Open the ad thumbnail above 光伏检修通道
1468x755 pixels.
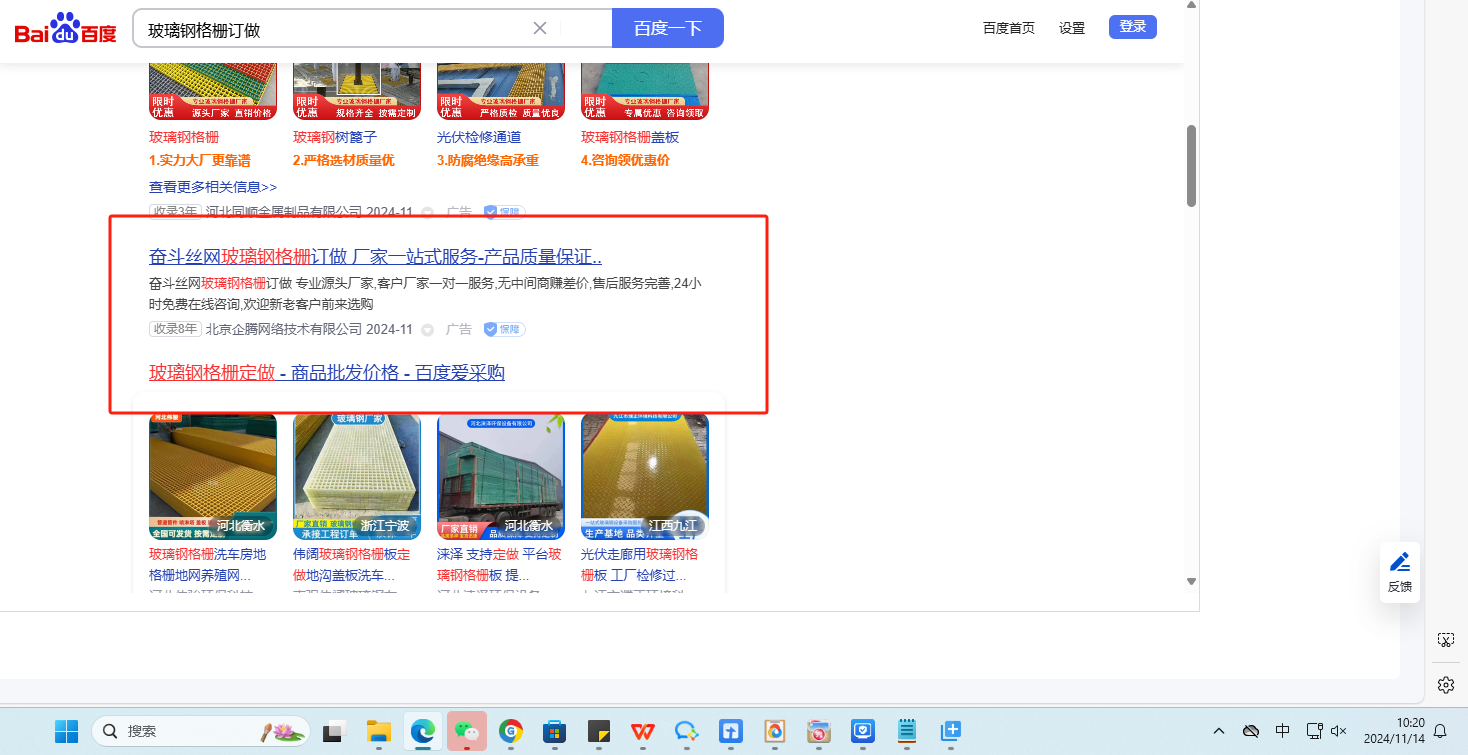click(x=501, y=91)
